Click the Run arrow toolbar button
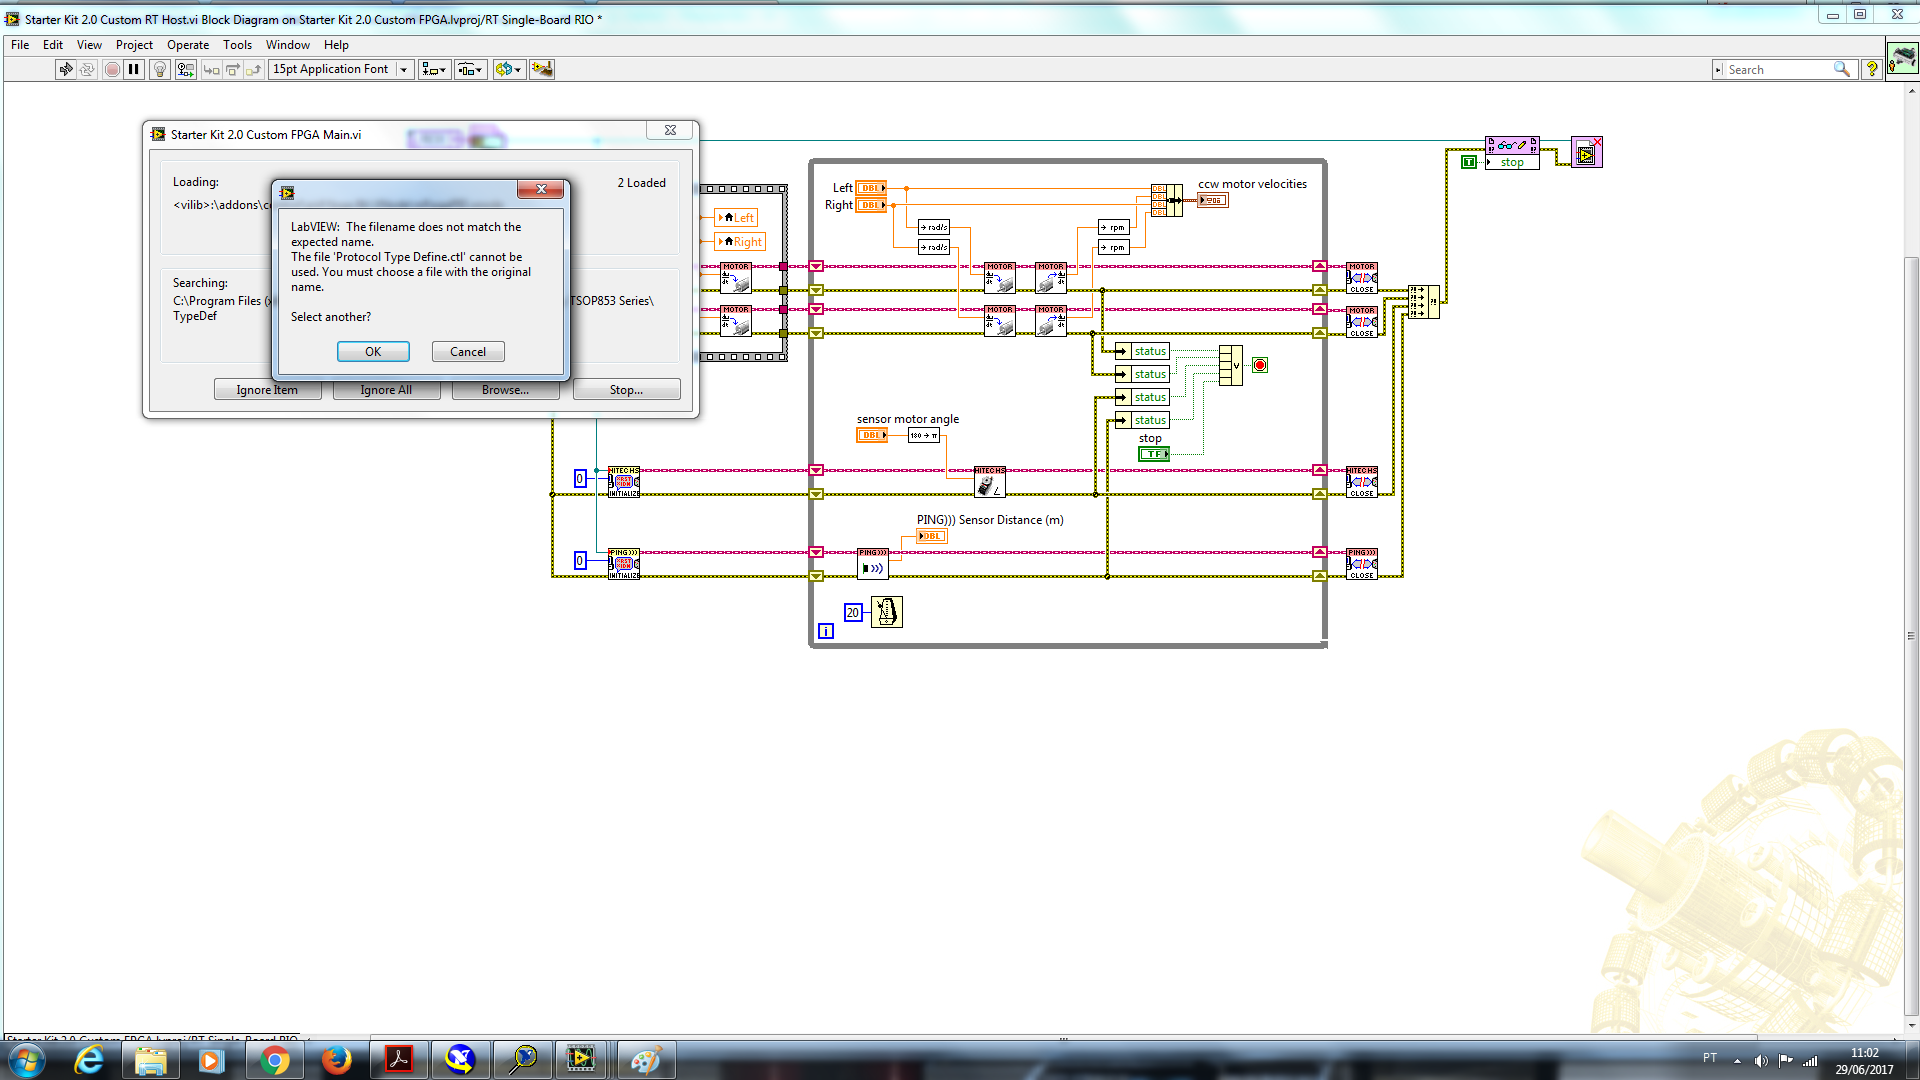Viewport: 1920px width, 1080px height. 65,69
